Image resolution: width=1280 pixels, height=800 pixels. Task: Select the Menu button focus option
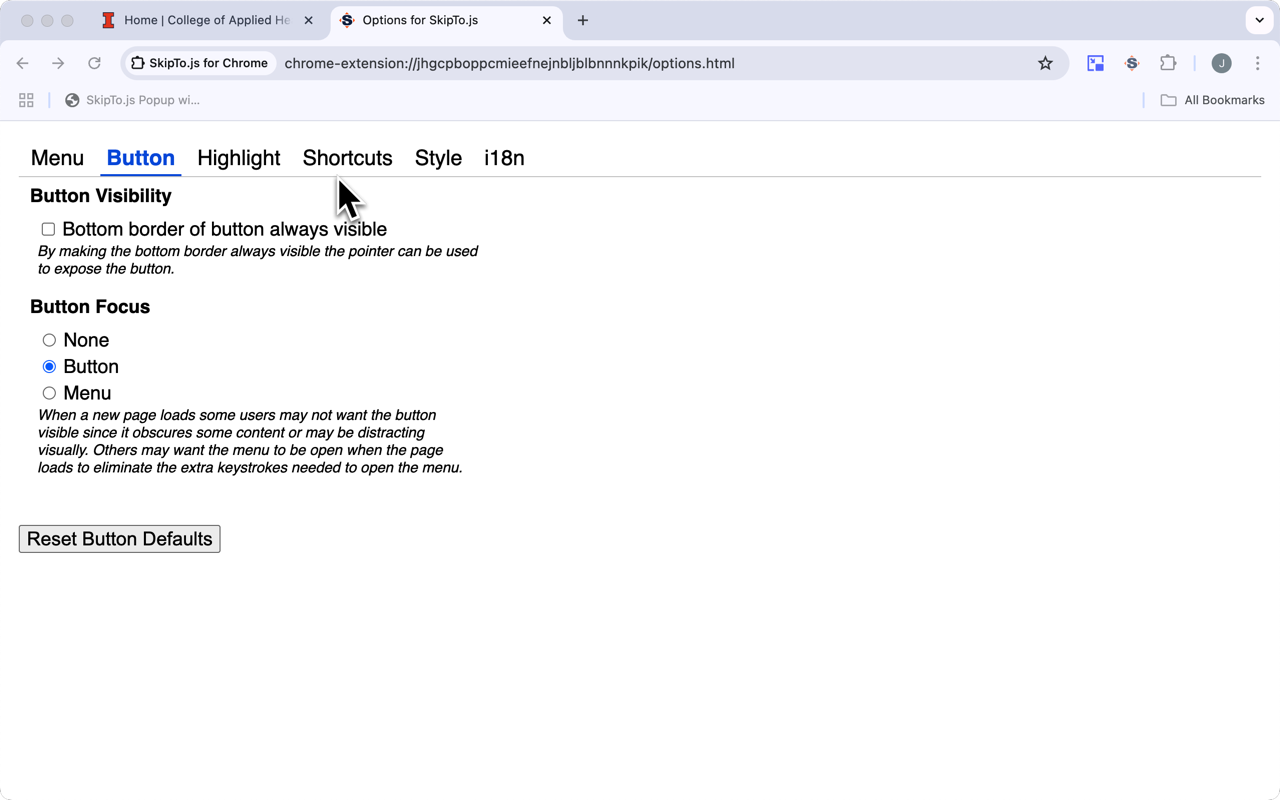coord(49,393)
